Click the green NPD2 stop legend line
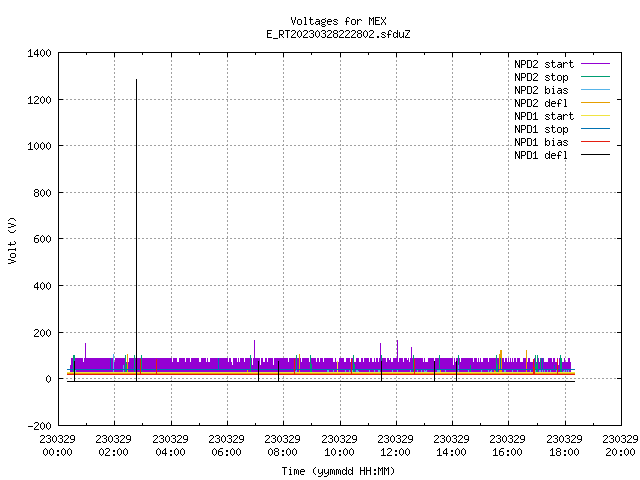This screenshot has height=480, width=640. pyautogui.click(x=595, y=76)
